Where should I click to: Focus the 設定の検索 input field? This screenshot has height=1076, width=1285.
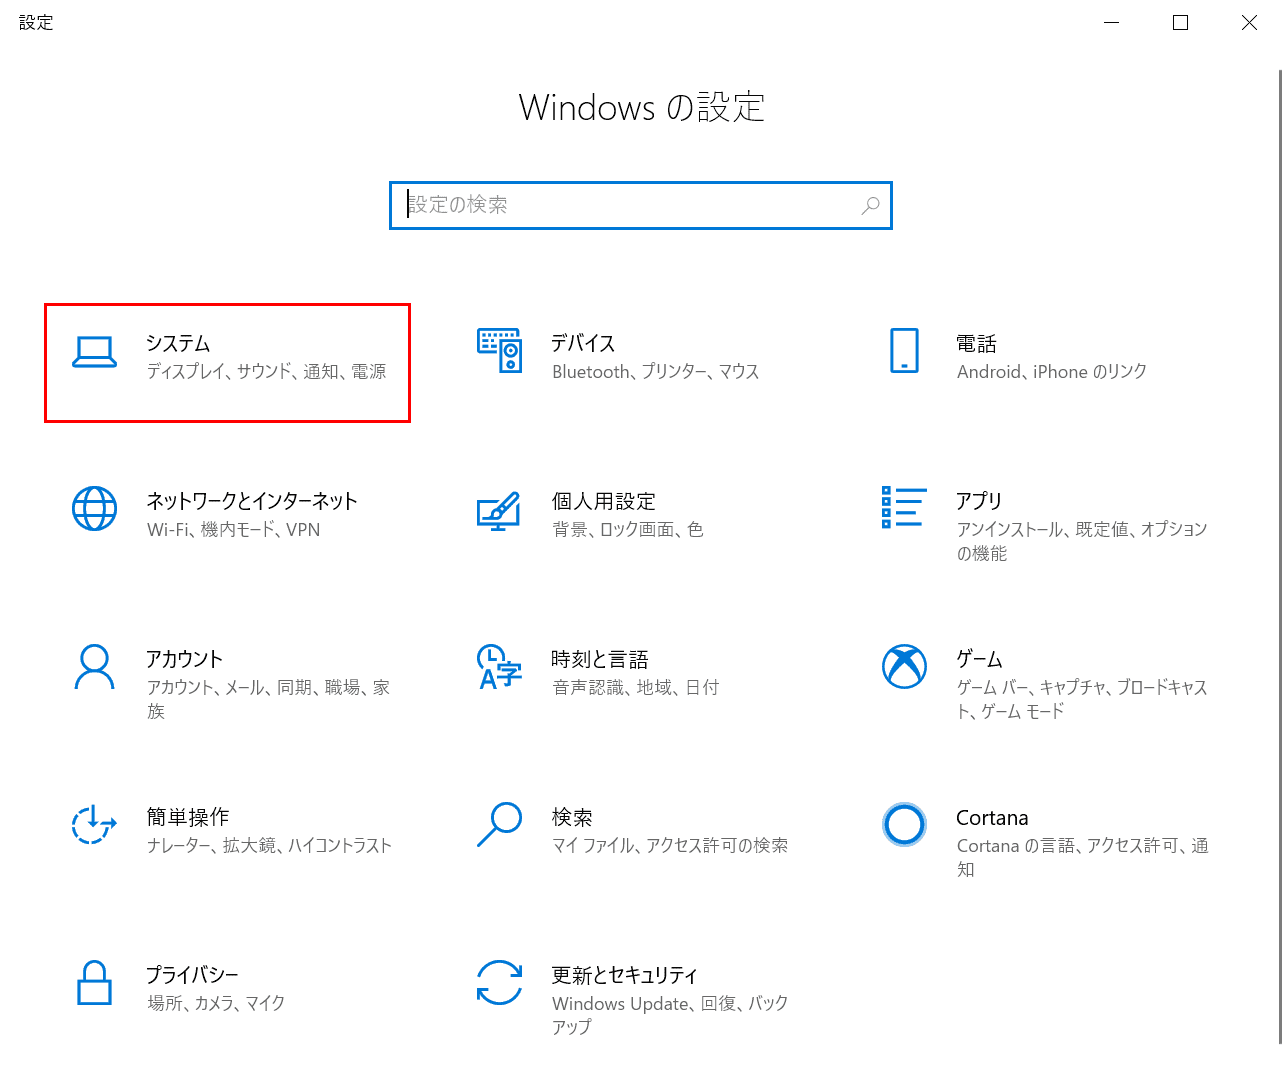640,205
